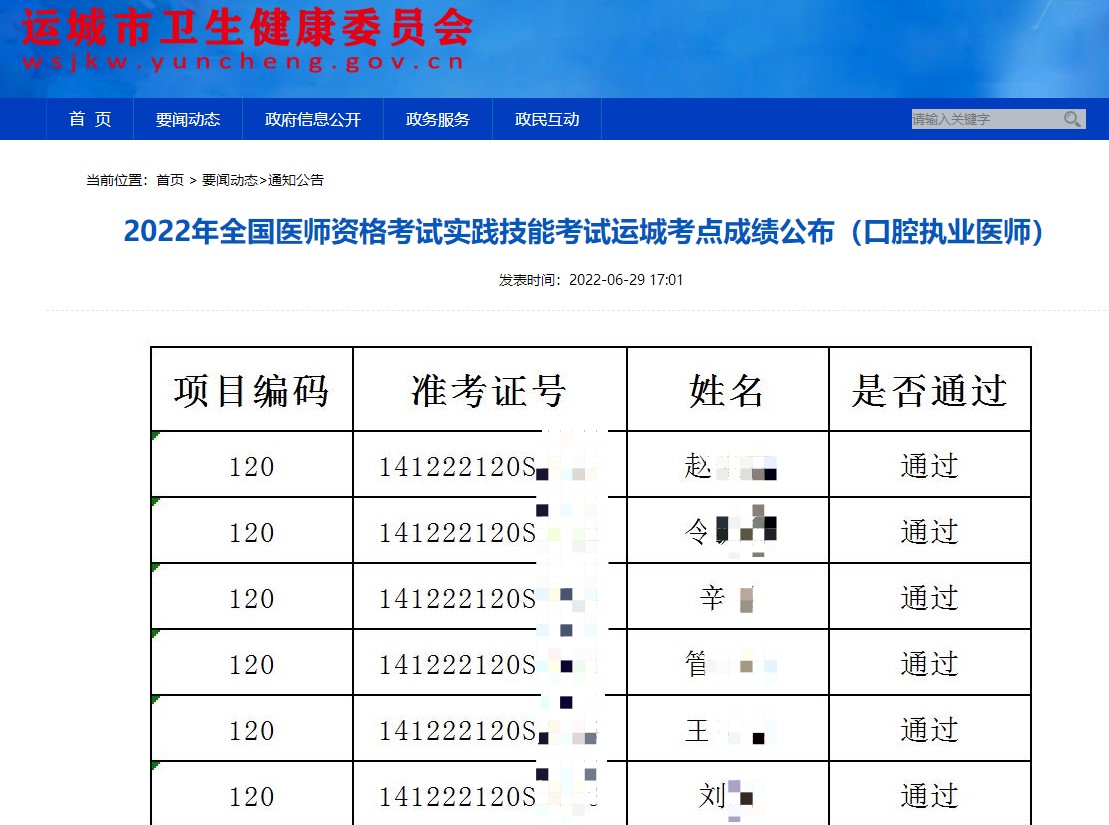Select 政府信息公开 in the navigation bar
The width and height of the screenshot is (1109, 825).
coord(312,119)
